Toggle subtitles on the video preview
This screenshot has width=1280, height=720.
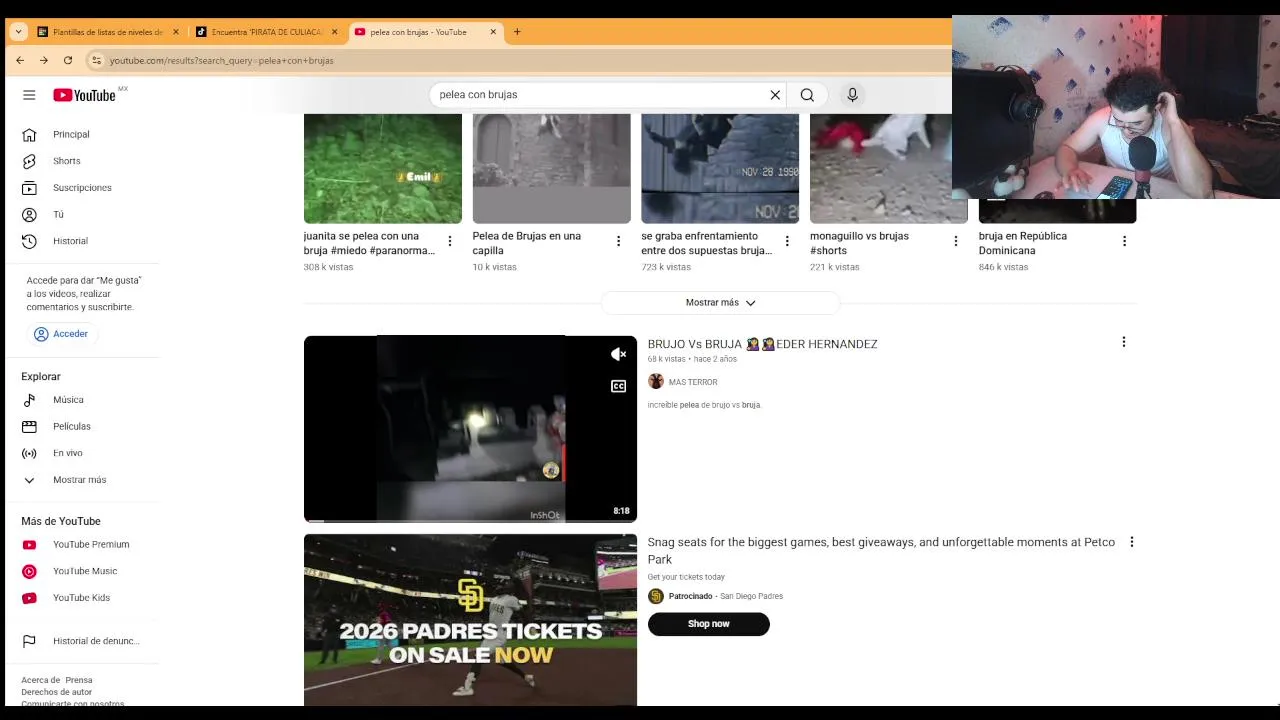click(x=619, y=386)
